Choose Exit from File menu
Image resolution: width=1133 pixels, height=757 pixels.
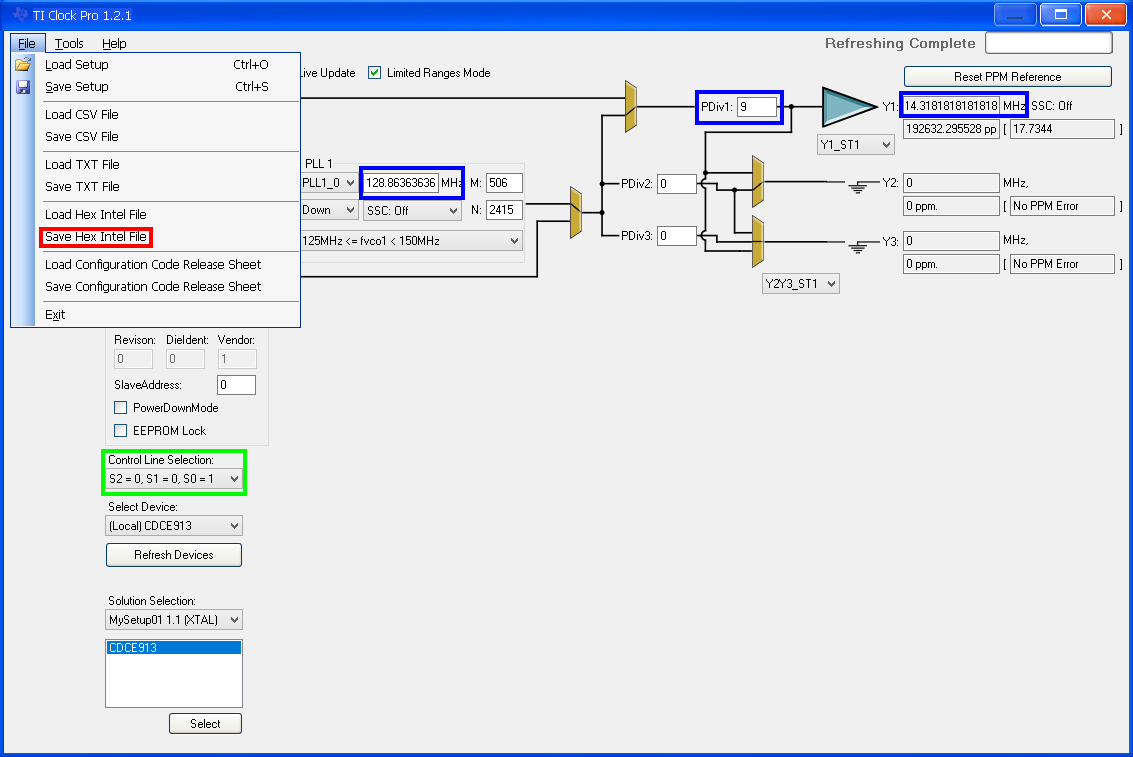coord(155,314)
